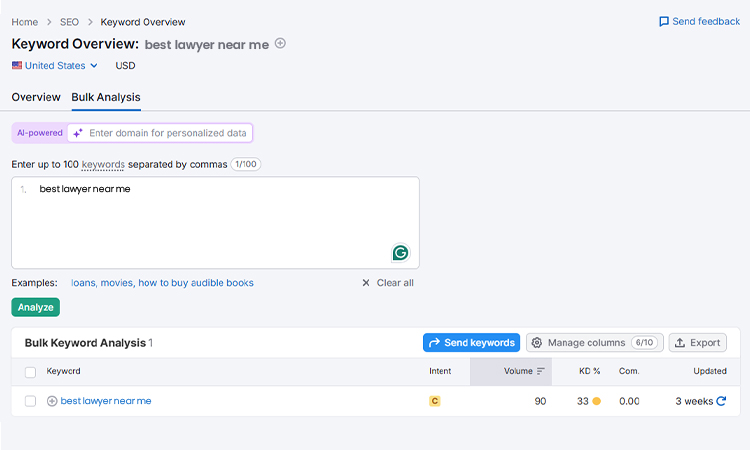The image size is (750, 450).
Task: Click the upload arrow icon in Export
Action: [x=680, y=342]
